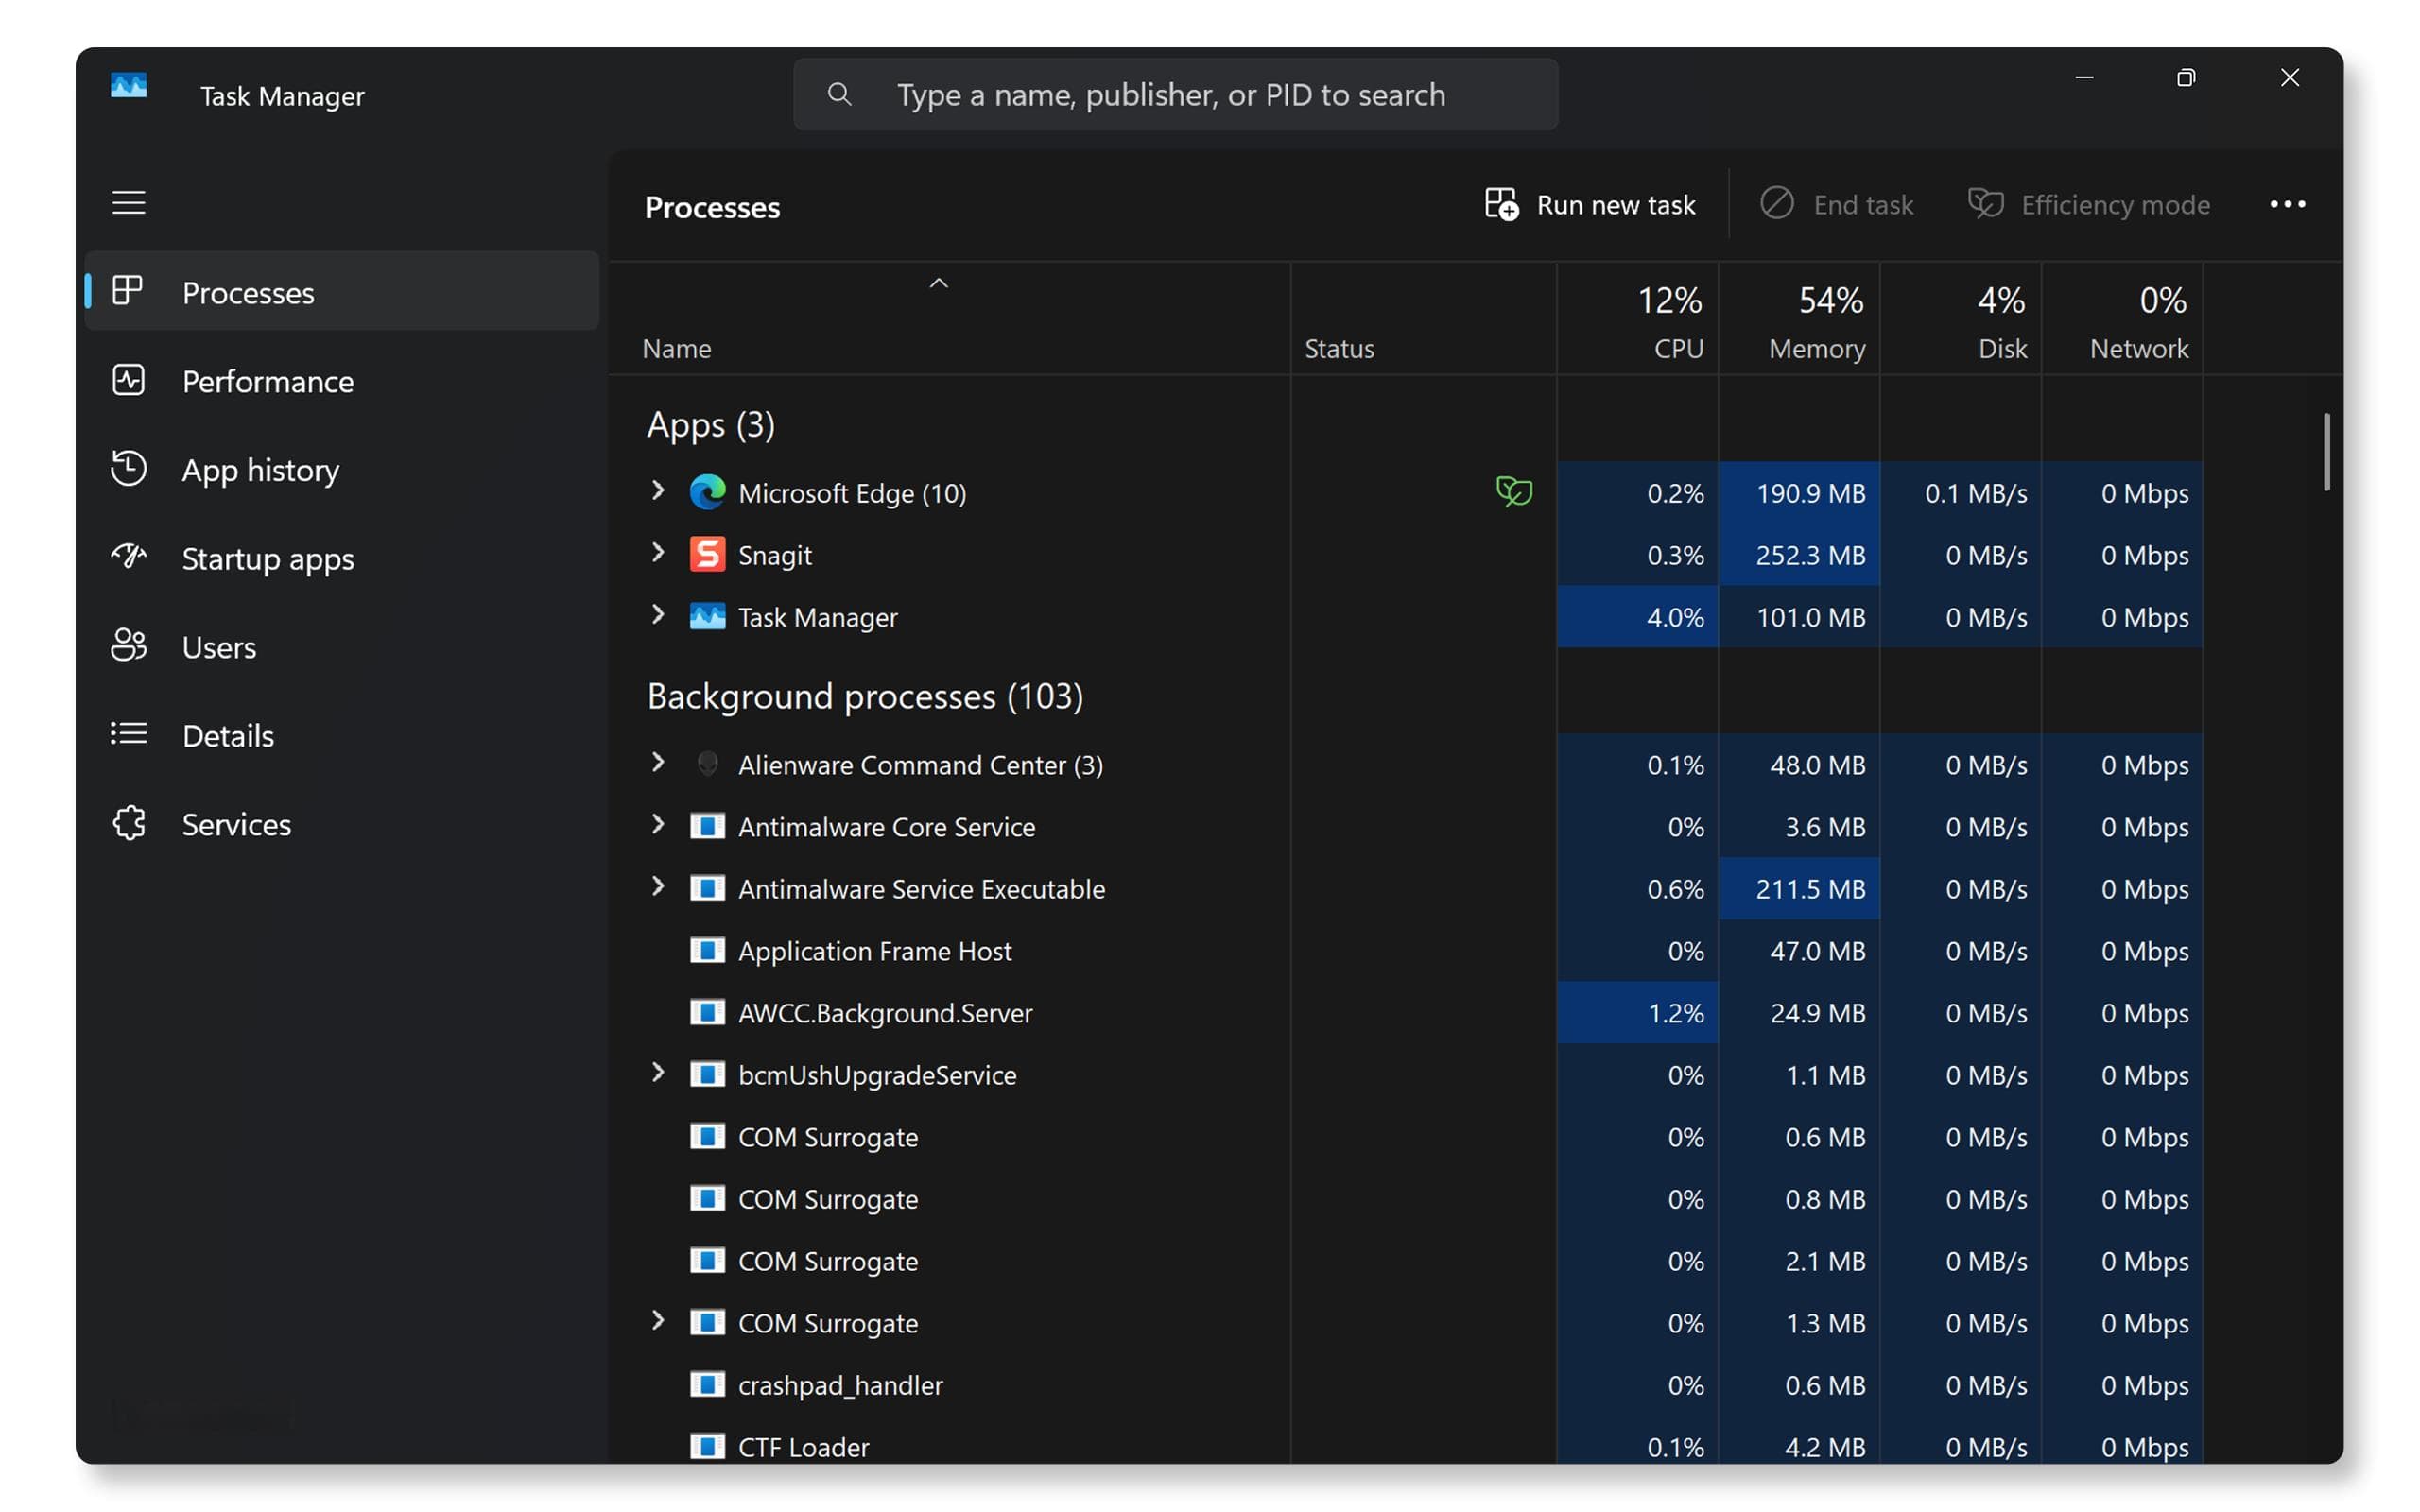Screen dimensions: 2420x1512
Task: Click the Snagit app icon
Action: pyautogui.click(x=707, y=554)
